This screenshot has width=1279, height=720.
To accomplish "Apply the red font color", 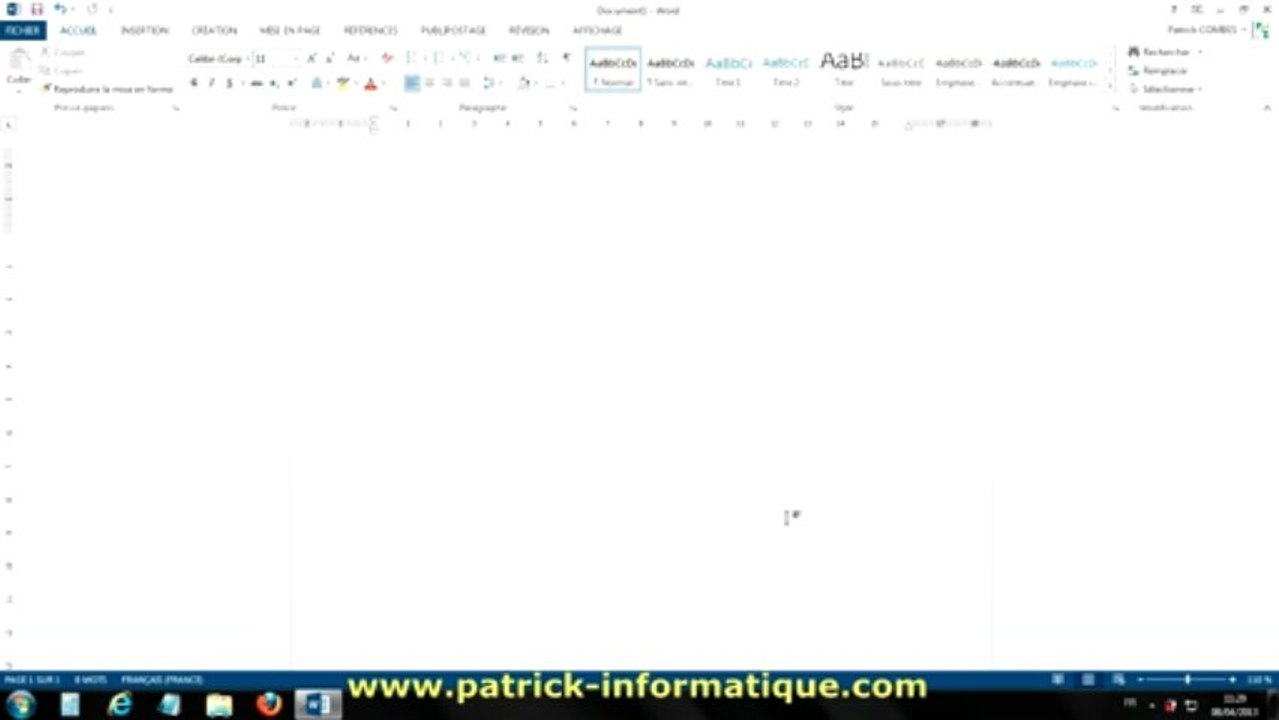I will 370,83.
